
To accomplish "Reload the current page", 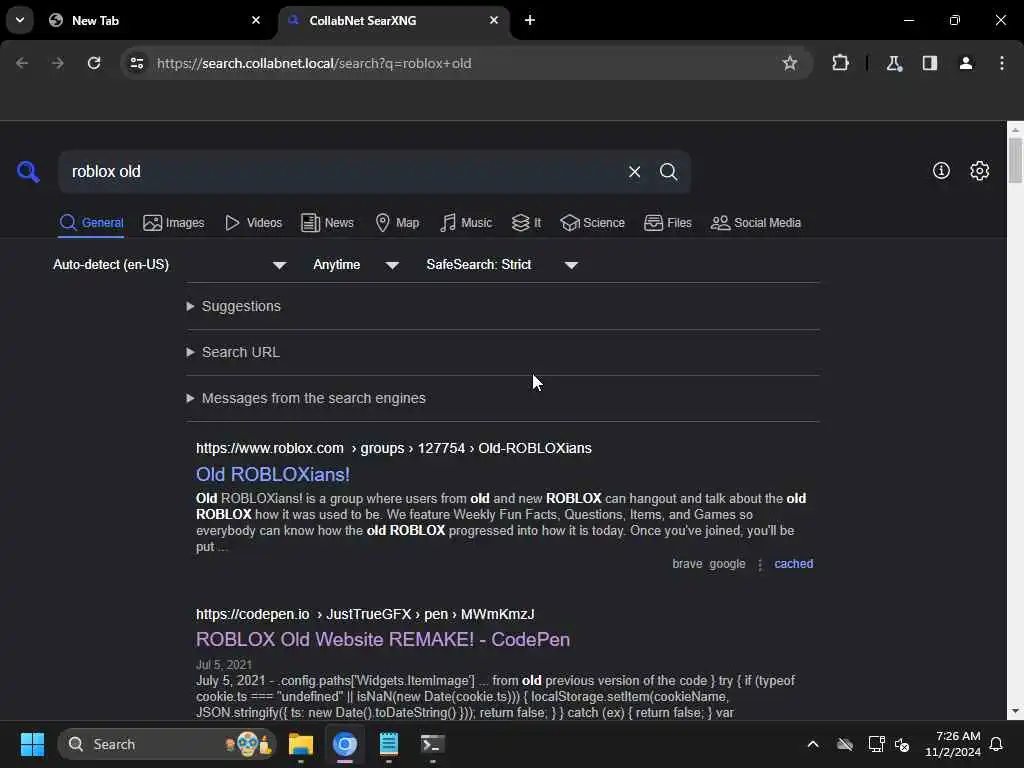I will coord(94,63).
